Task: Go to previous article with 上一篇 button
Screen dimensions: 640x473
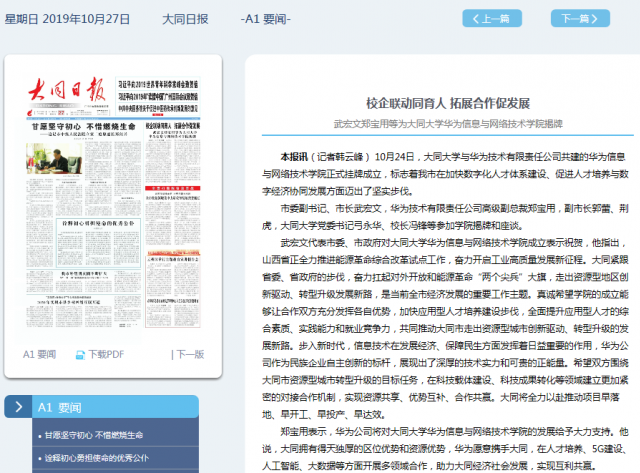Action: 492,18
